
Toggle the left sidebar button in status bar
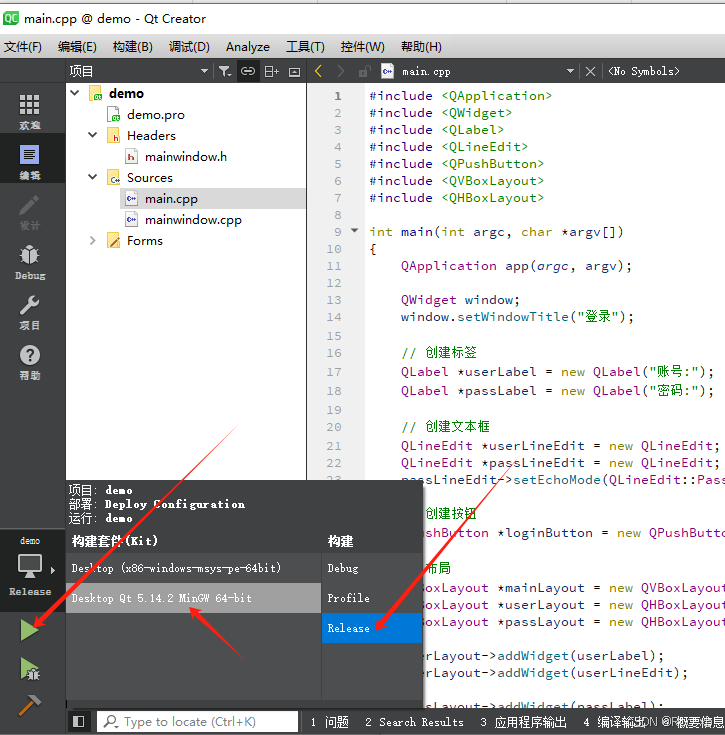pyautogui.click(x=78, y=721)
